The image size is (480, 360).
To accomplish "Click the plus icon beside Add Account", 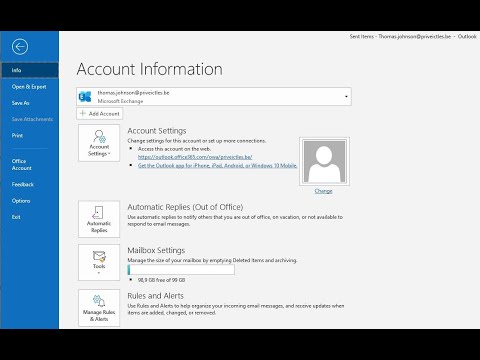I will tap(83, 113).
